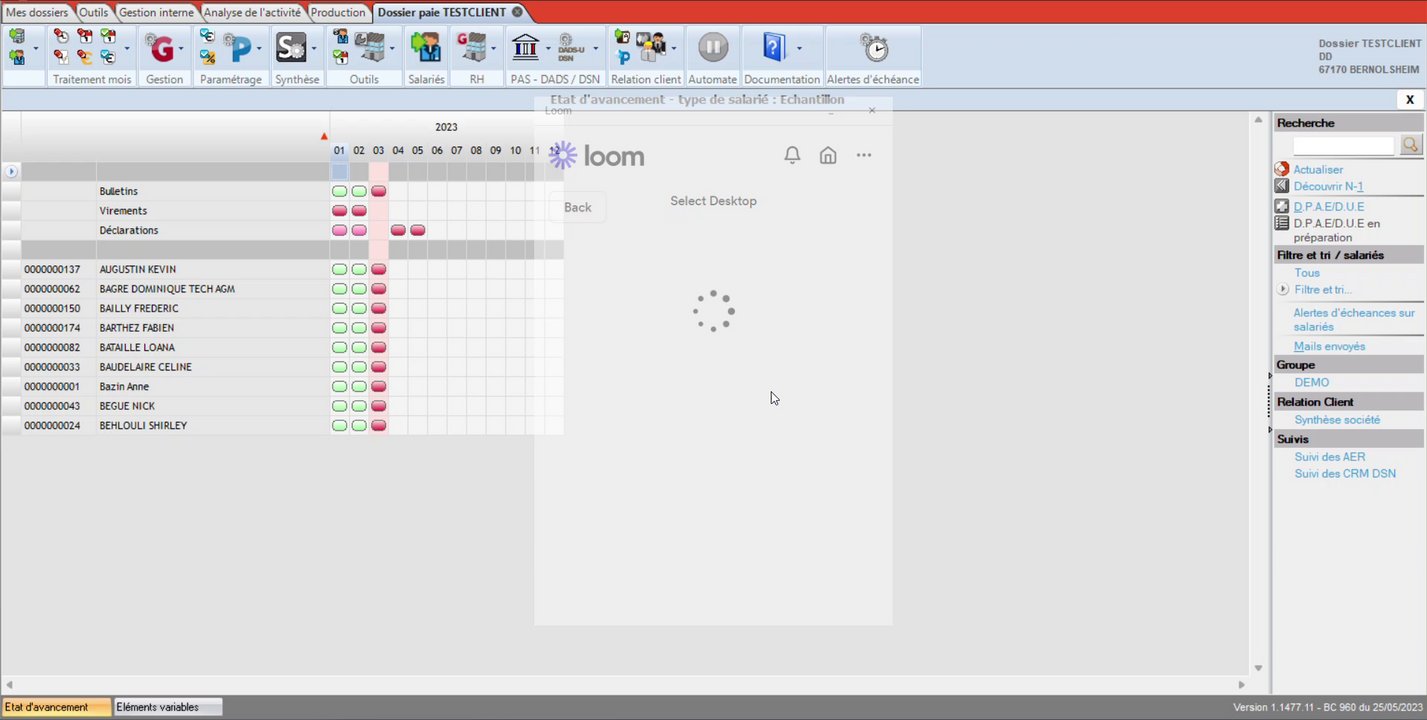Open the Découvrir N-1 link
This screenshot has height=720, width=1427.
coord(1328,187)
